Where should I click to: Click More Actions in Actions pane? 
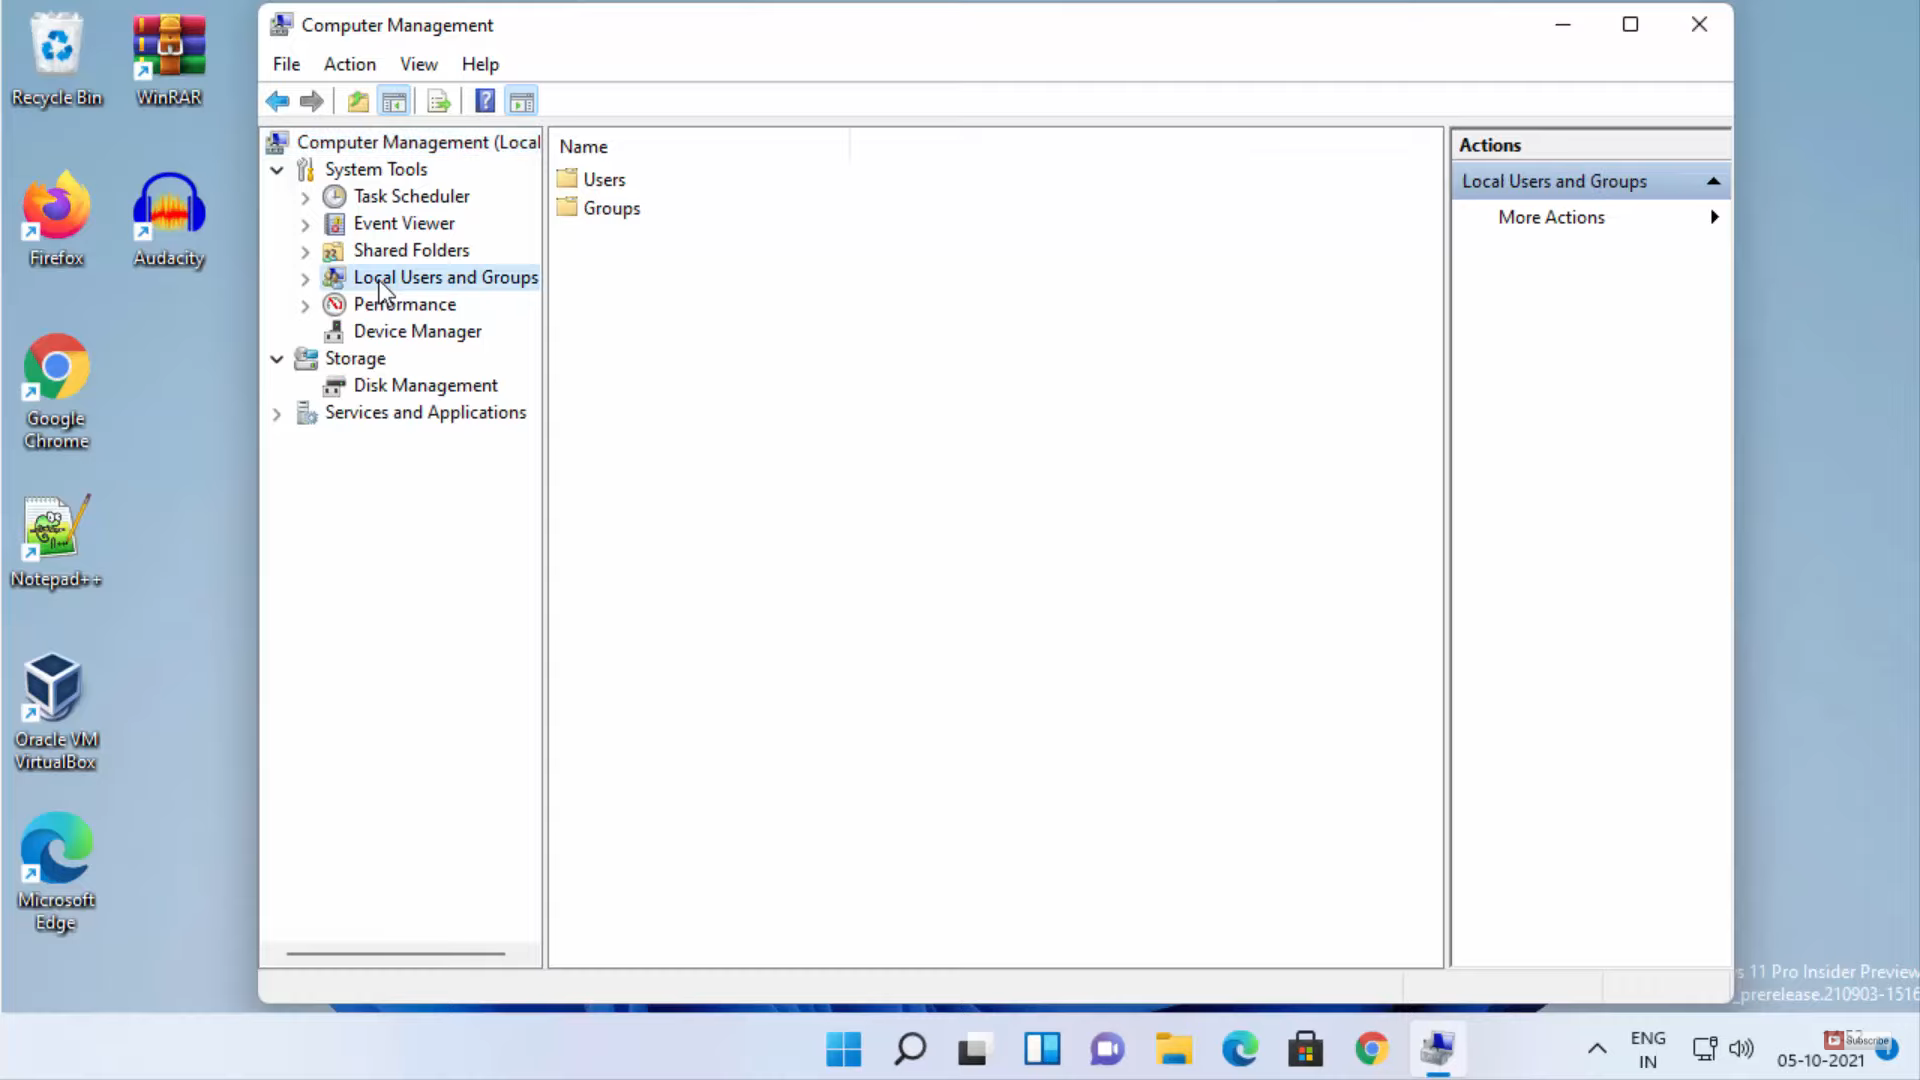(1551, 217)
